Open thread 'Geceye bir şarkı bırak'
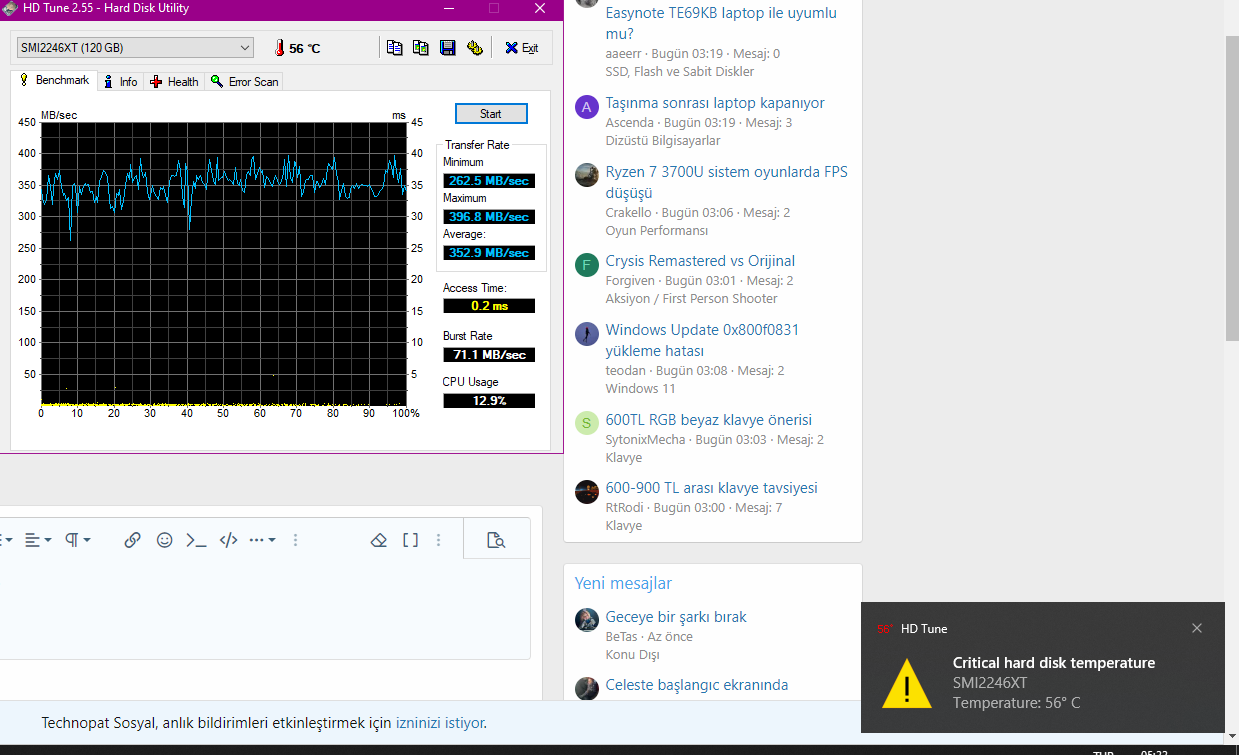Image resolution: width=1239 pixels, height=755 pixels. pyautogui.click(x=676, y=617)
